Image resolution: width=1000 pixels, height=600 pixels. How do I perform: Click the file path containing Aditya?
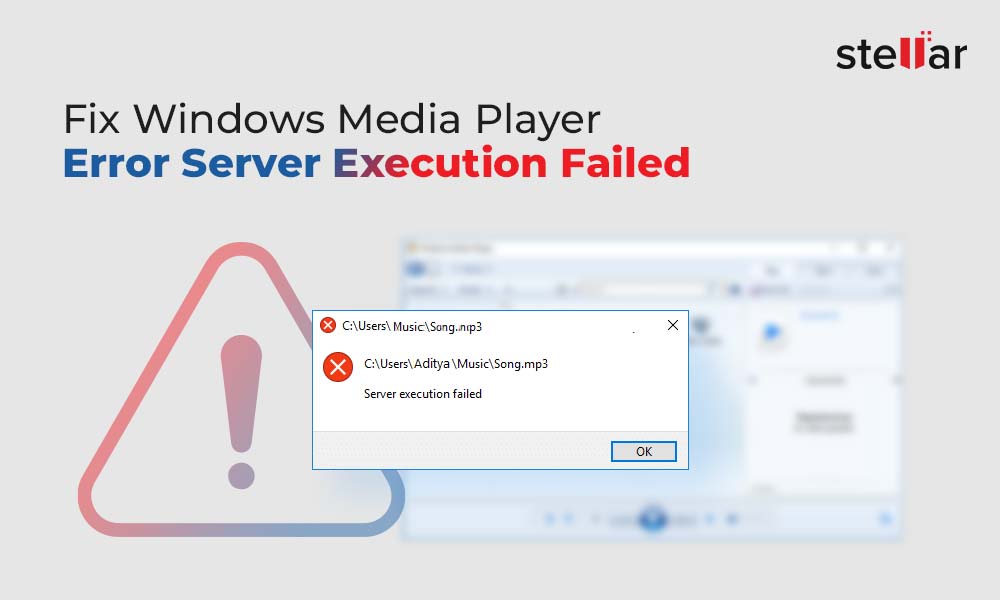pos(455,364)
